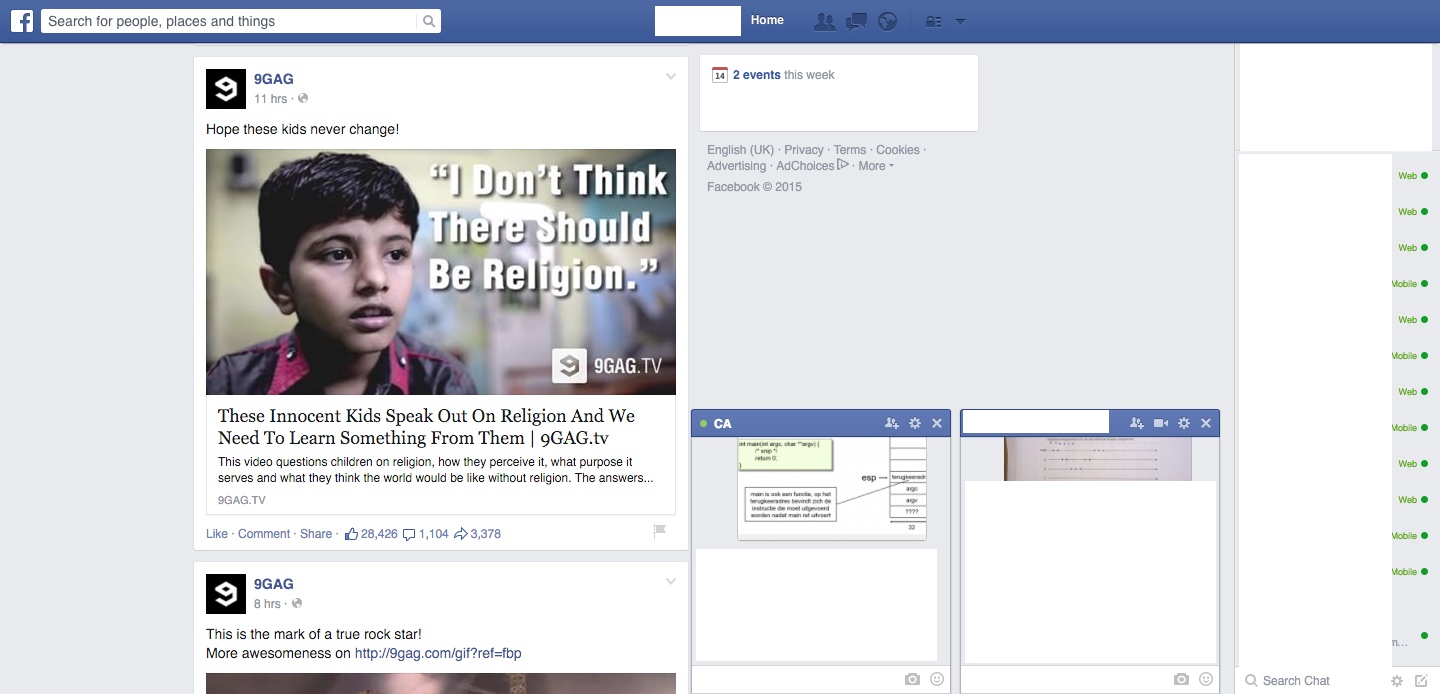The height and width of the screenshot is (694, 1440).
Task: Open the Messages icon in the top bar
Action: click(856, 21)
